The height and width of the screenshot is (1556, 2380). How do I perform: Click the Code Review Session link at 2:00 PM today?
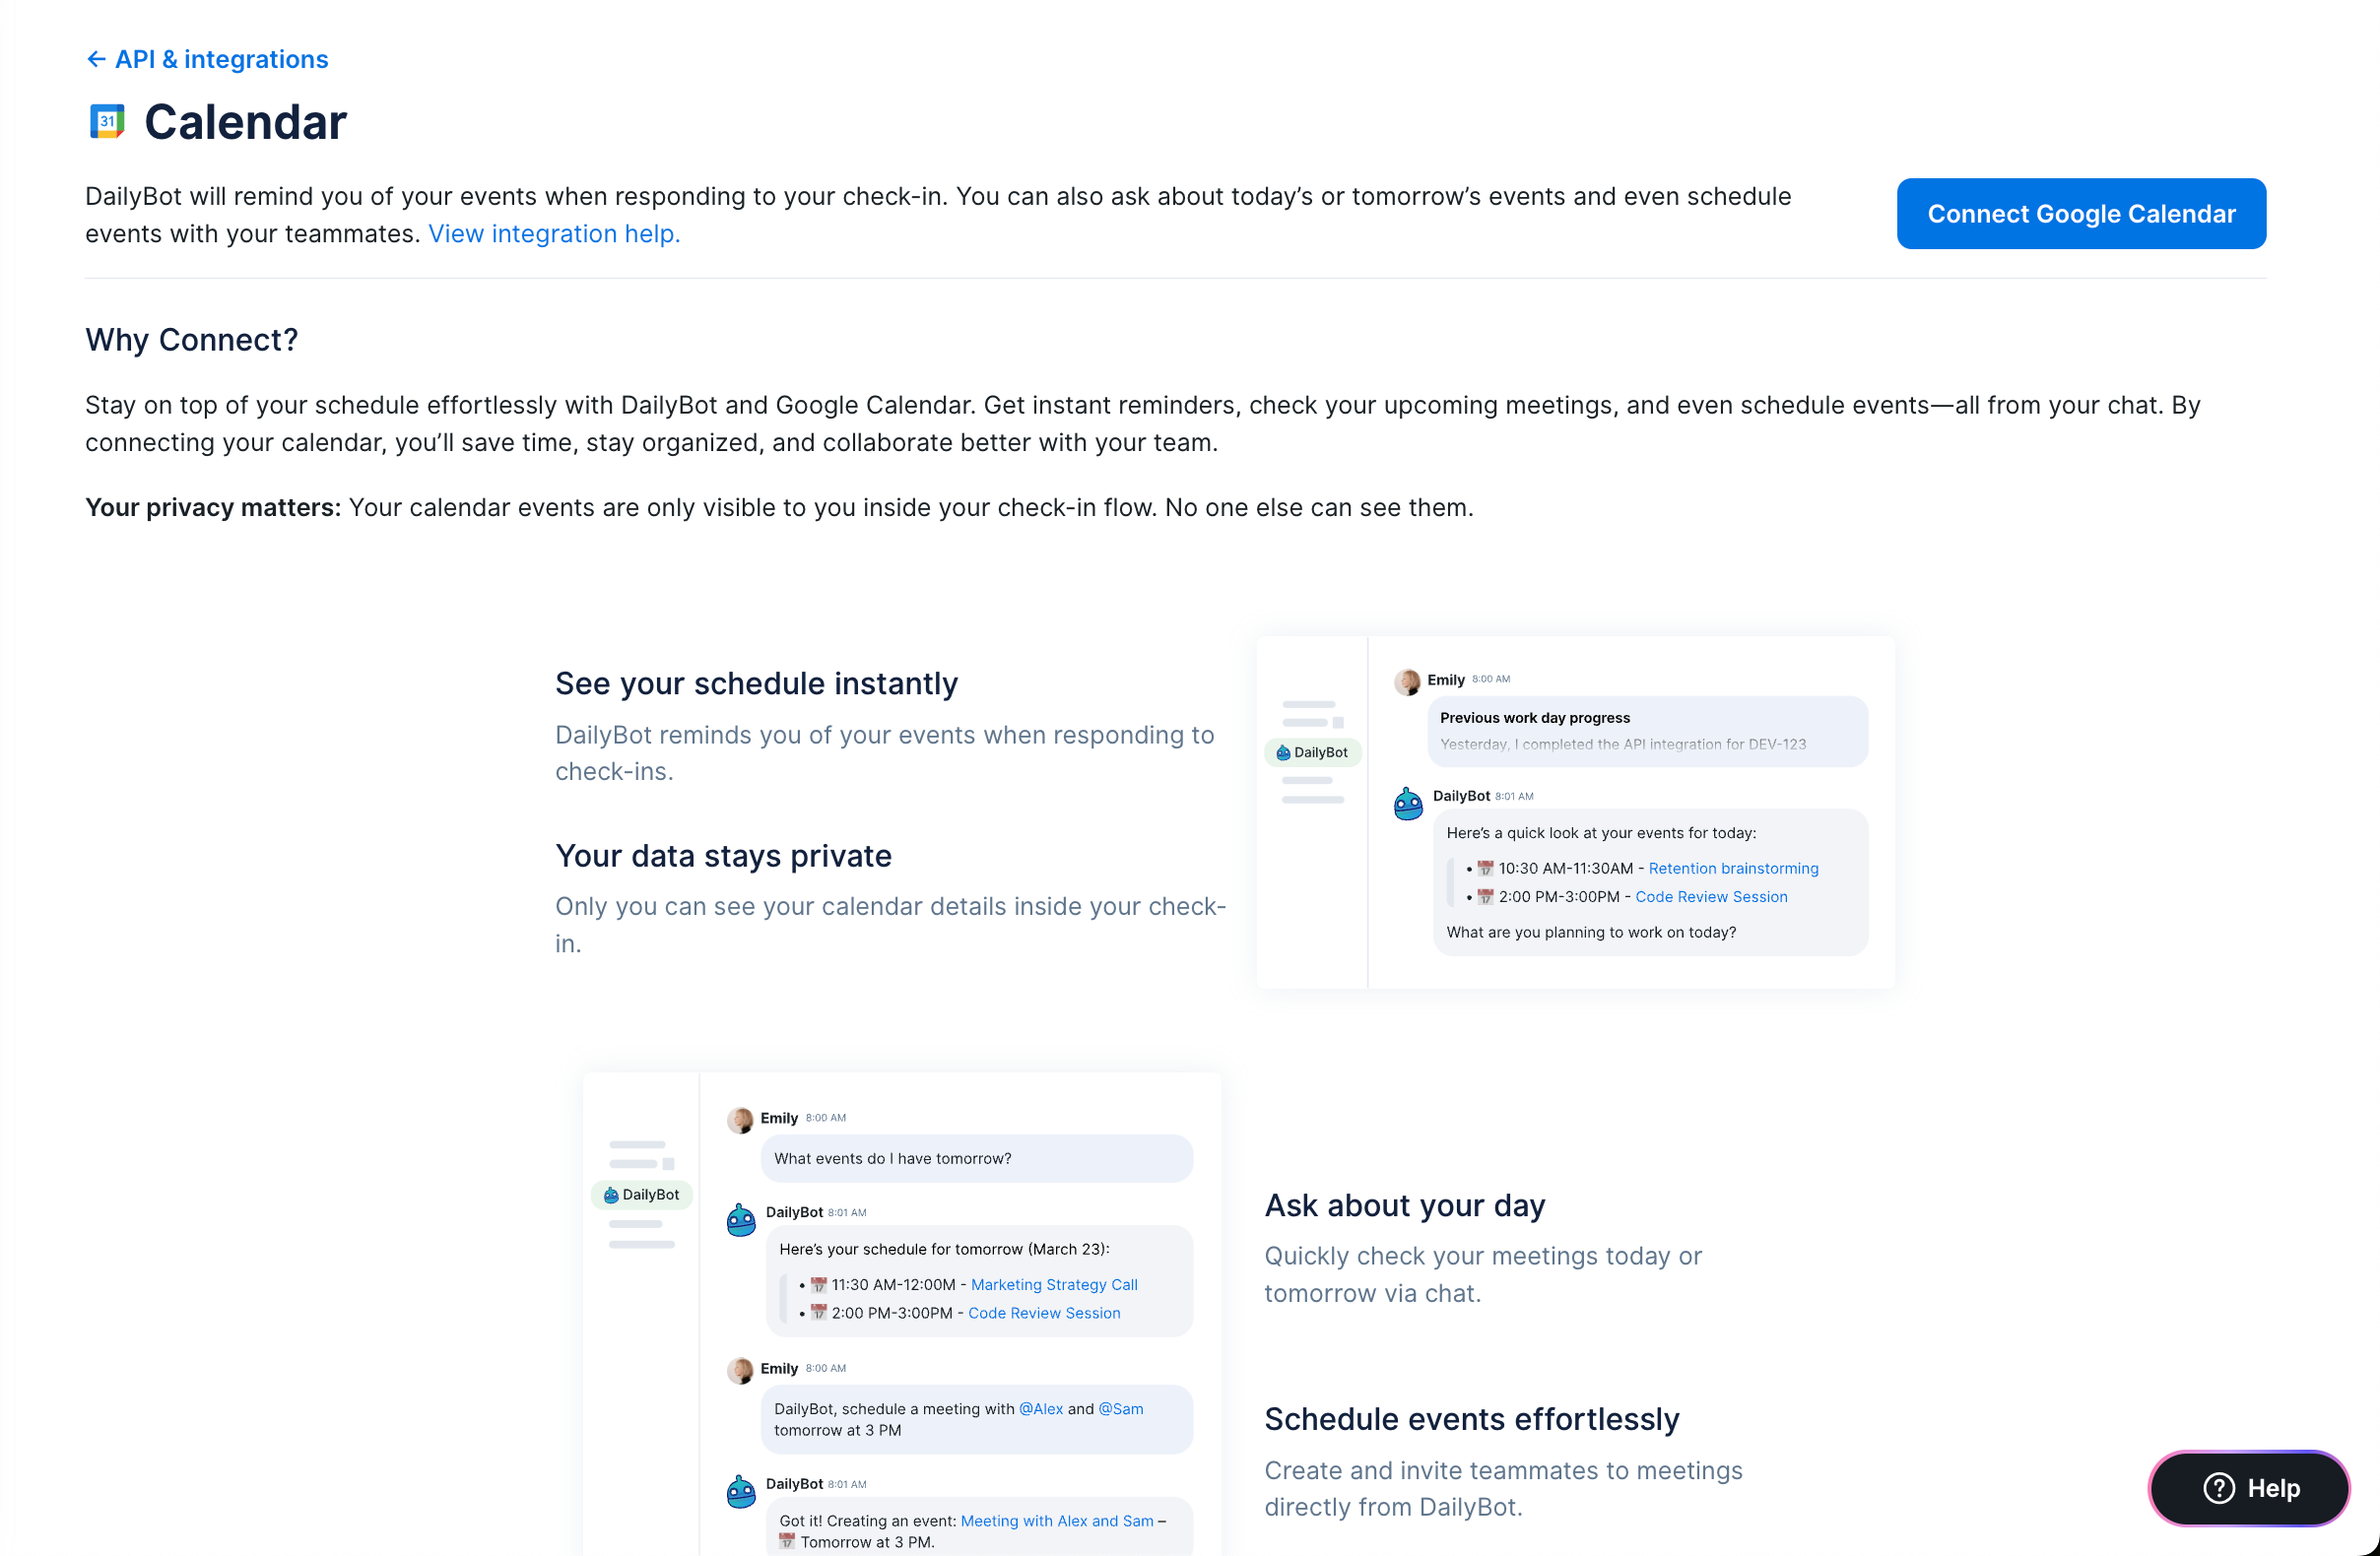pos(1711,897)
